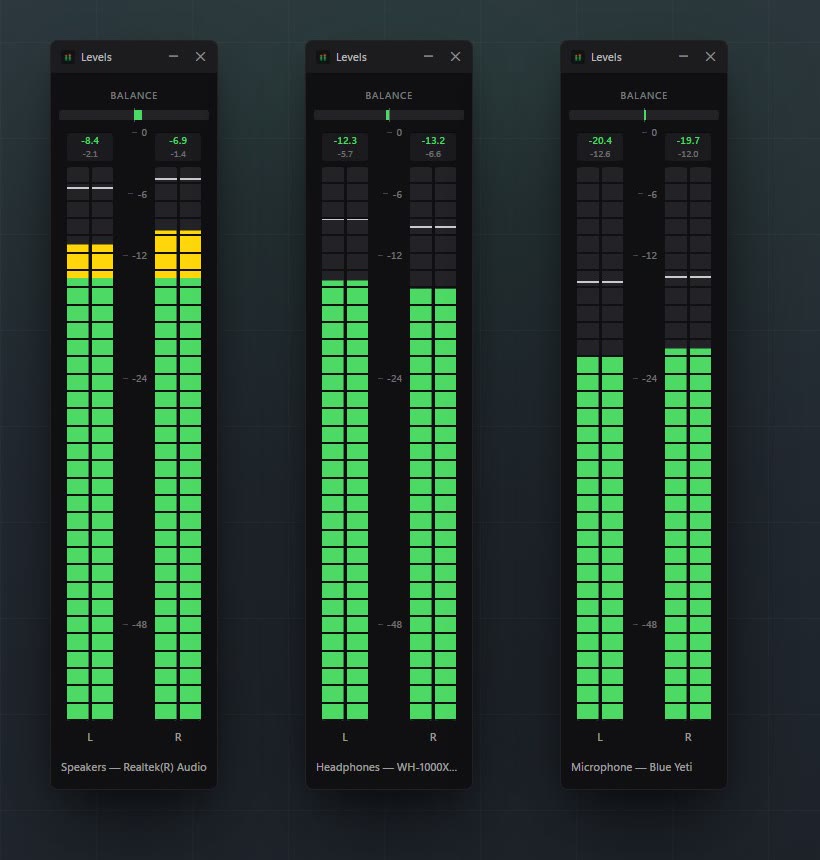Viewport: 820px width, 860px height.
Task: Click the L channel label in Headphones window
Action: (345, 737)
